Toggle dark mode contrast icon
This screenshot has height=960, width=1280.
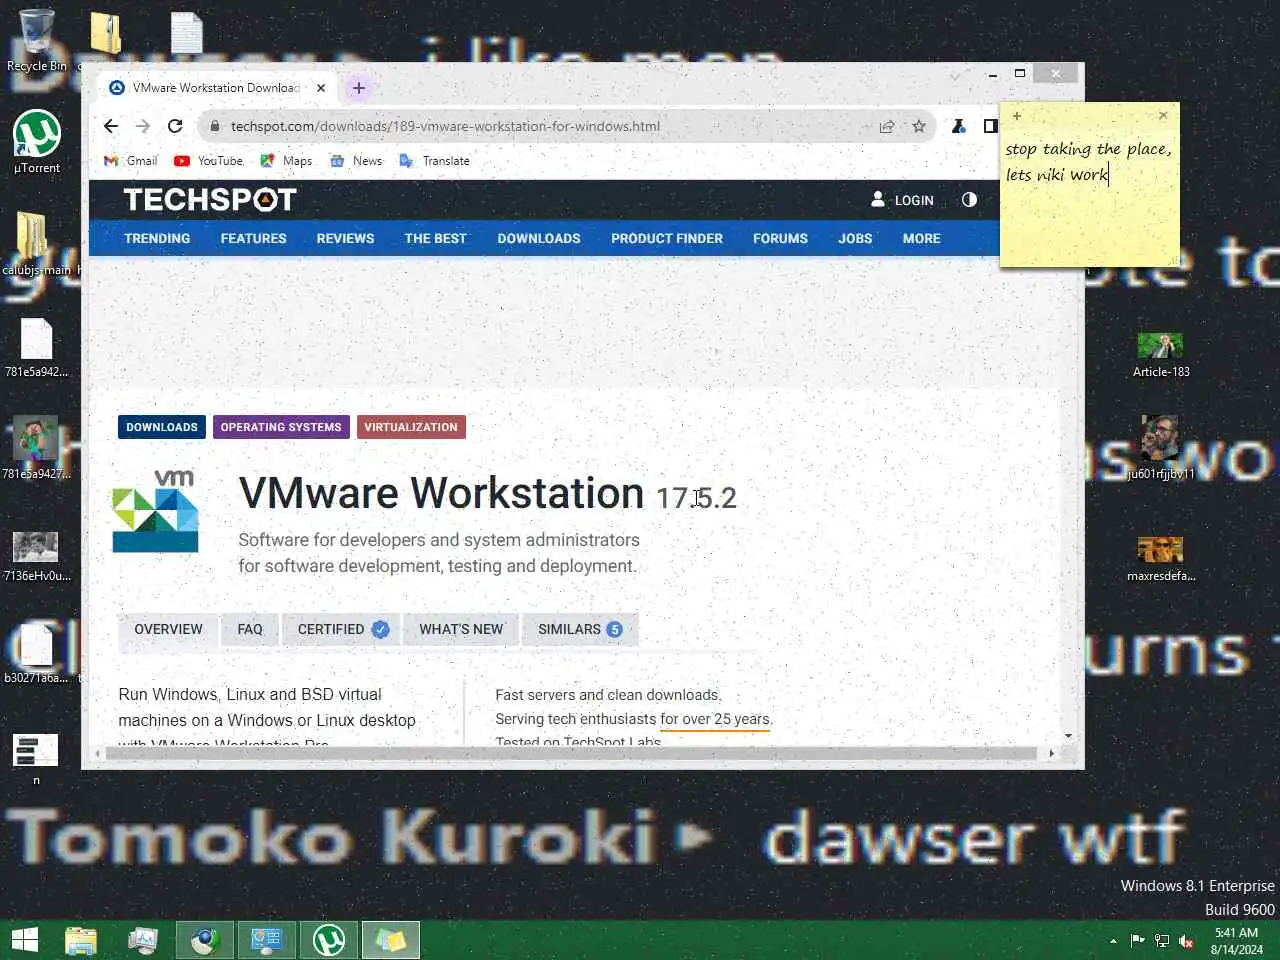pos(969,200)
